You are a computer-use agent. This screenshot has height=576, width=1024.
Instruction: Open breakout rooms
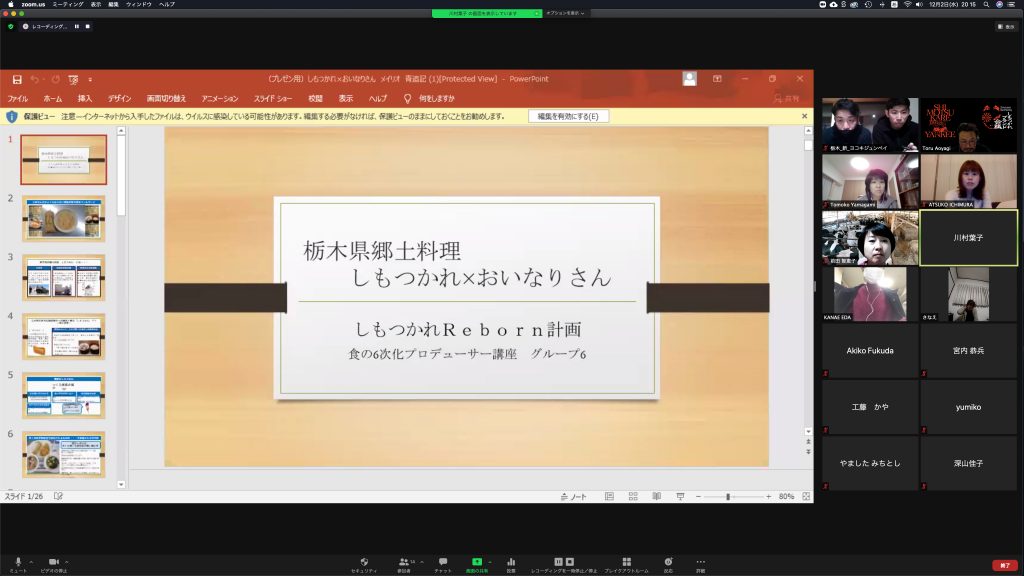click(625, 563)
